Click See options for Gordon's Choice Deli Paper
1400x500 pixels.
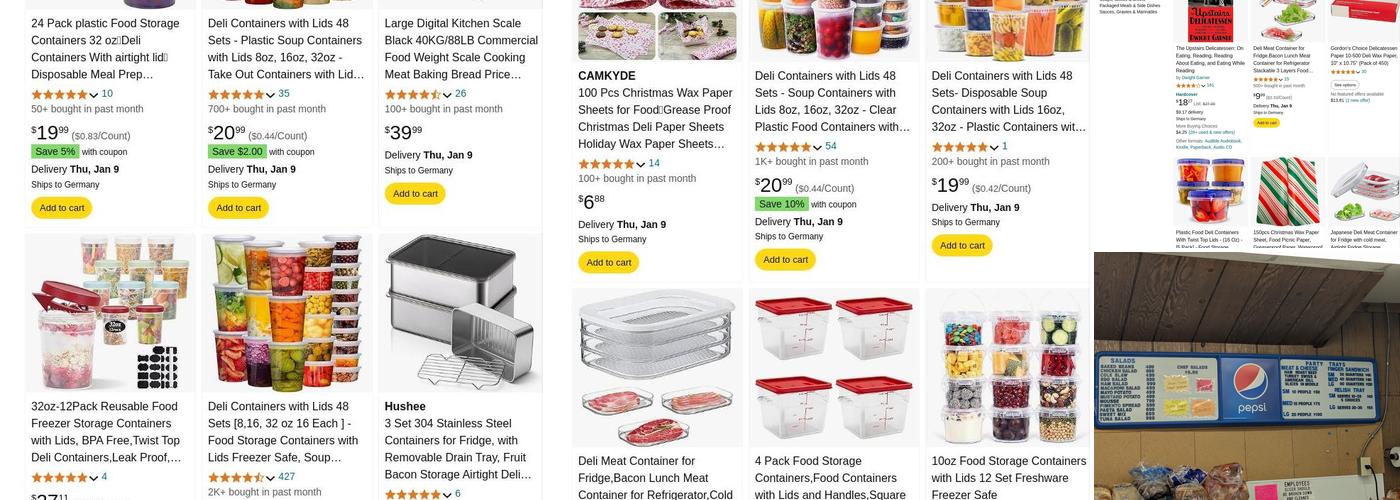click(x=1344, y=84)
